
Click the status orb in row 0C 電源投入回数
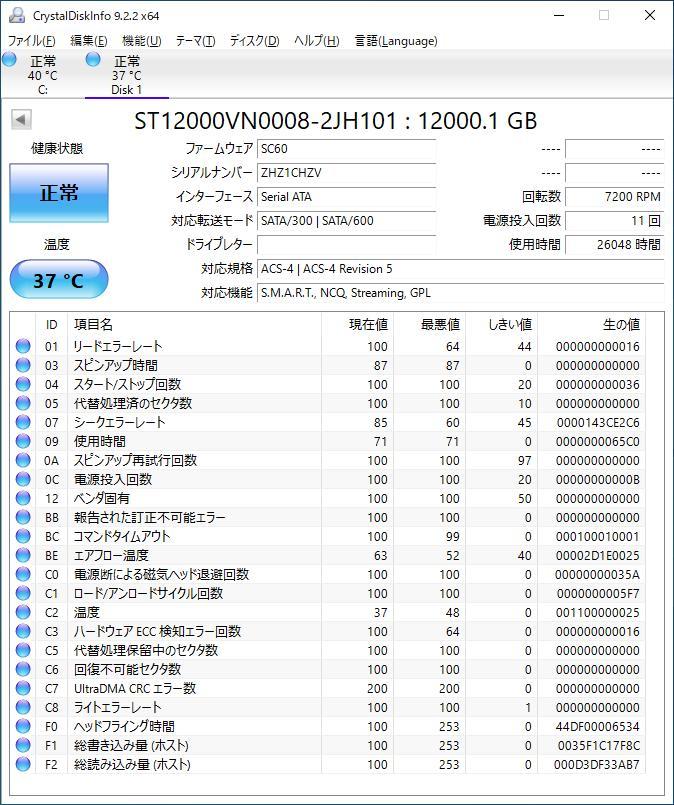(x=23, y=479)
